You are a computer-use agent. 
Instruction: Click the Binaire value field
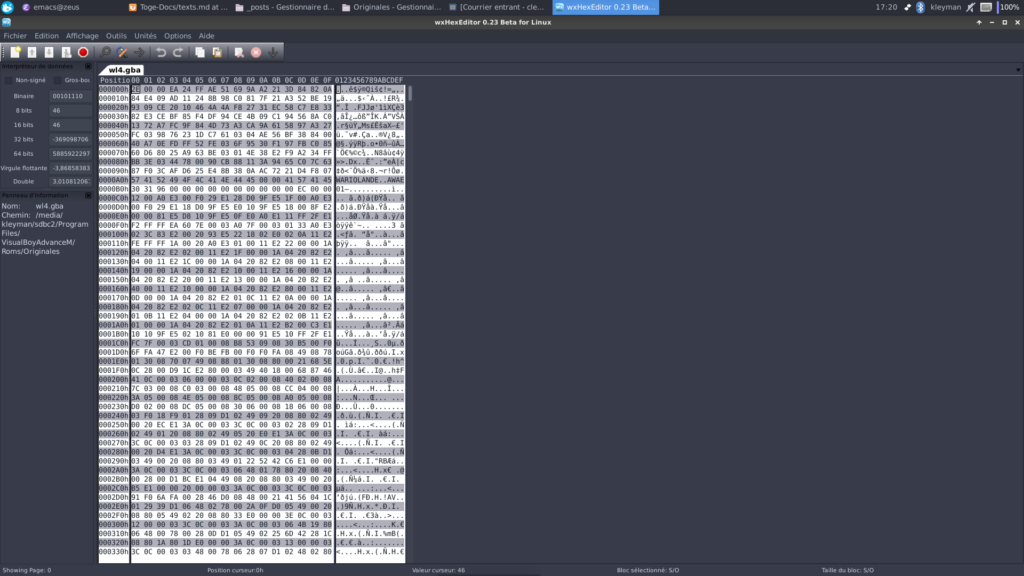pyautogui.click(x=71, y=96)
